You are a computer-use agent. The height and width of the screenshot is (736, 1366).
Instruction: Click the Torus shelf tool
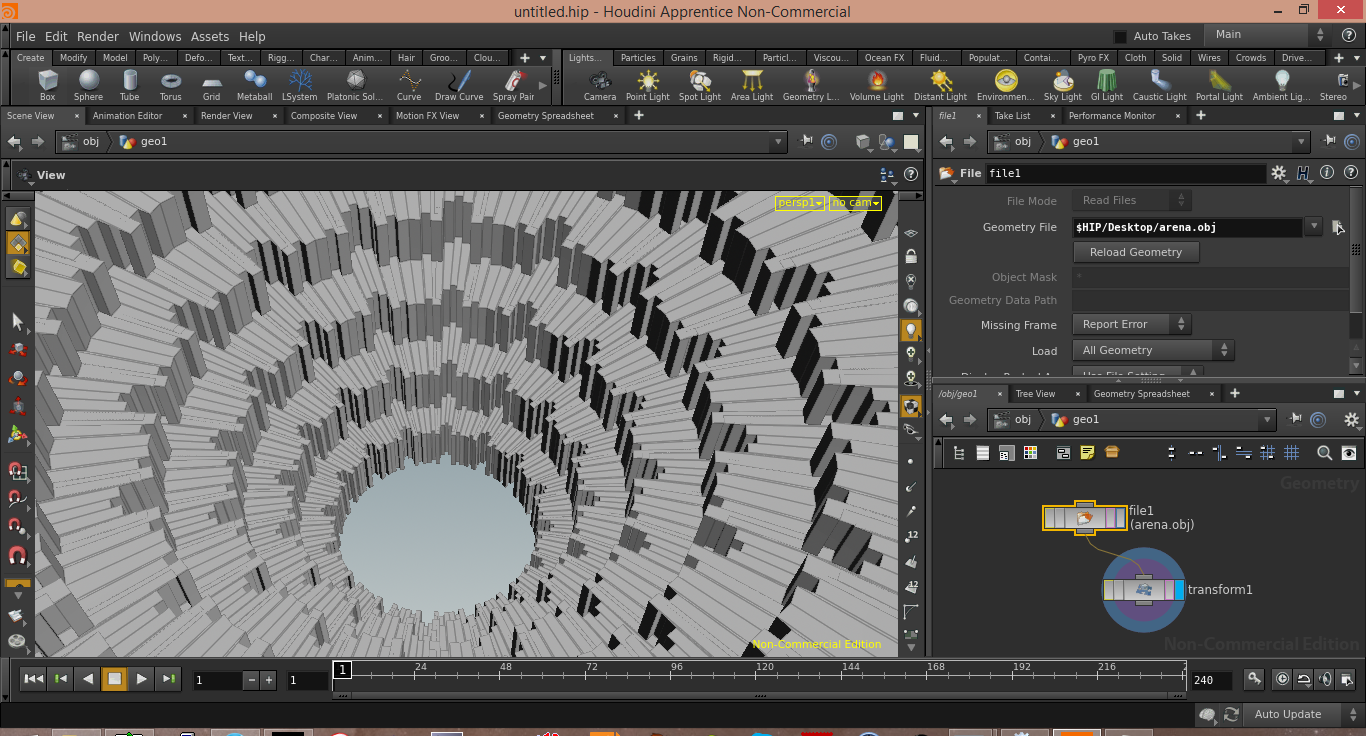(171, 84)
